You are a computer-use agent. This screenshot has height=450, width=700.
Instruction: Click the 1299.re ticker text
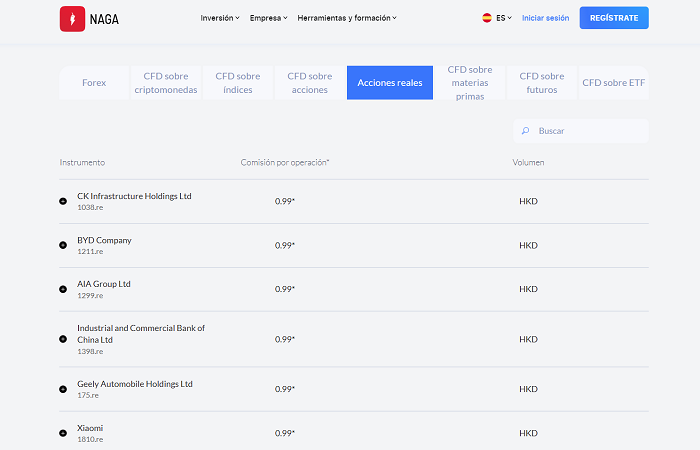point(90,296)
